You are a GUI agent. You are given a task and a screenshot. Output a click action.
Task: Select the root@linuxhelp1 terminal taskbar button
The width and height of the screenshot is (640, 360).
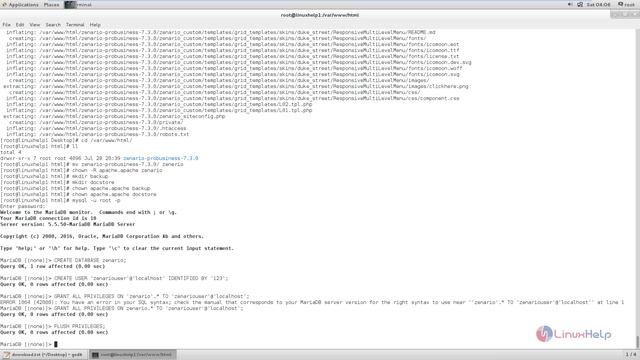[x=133, y=355]
